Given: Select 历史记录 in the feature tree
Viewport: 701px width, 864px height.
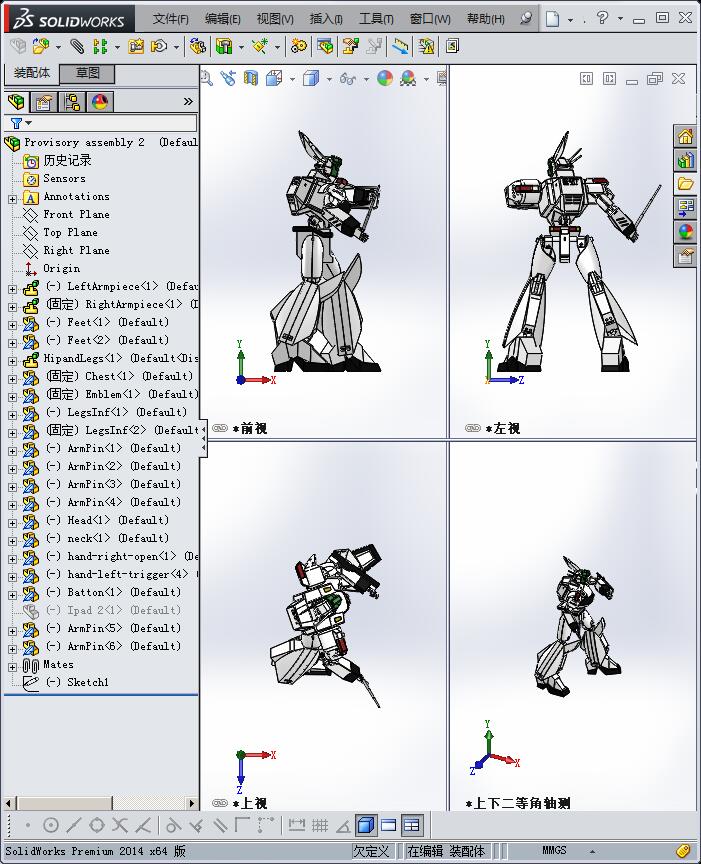Looking at the screenshot, I should (x=67, y=160).
